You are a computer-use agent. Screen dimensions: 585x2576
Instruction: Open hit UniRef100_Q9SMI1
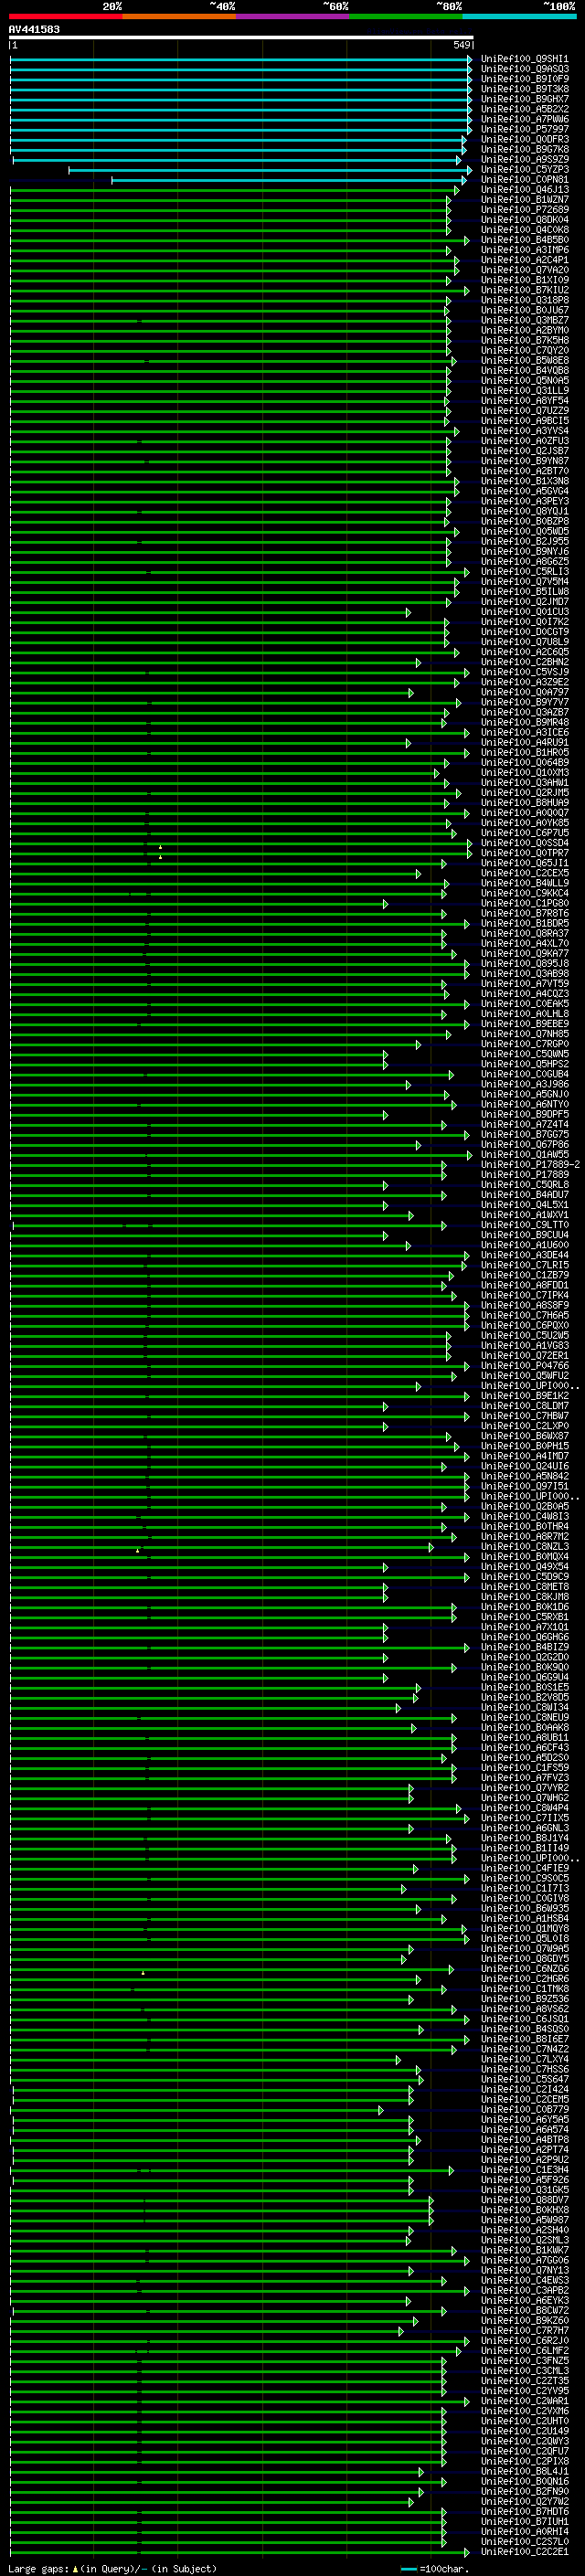tap(524, 59)
